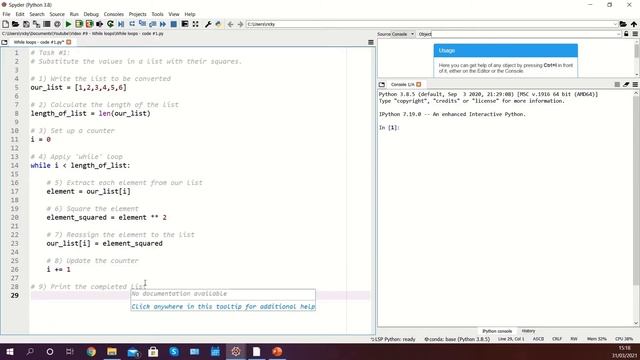
Task: Close the Console 1/A tab
Action: 418,84
